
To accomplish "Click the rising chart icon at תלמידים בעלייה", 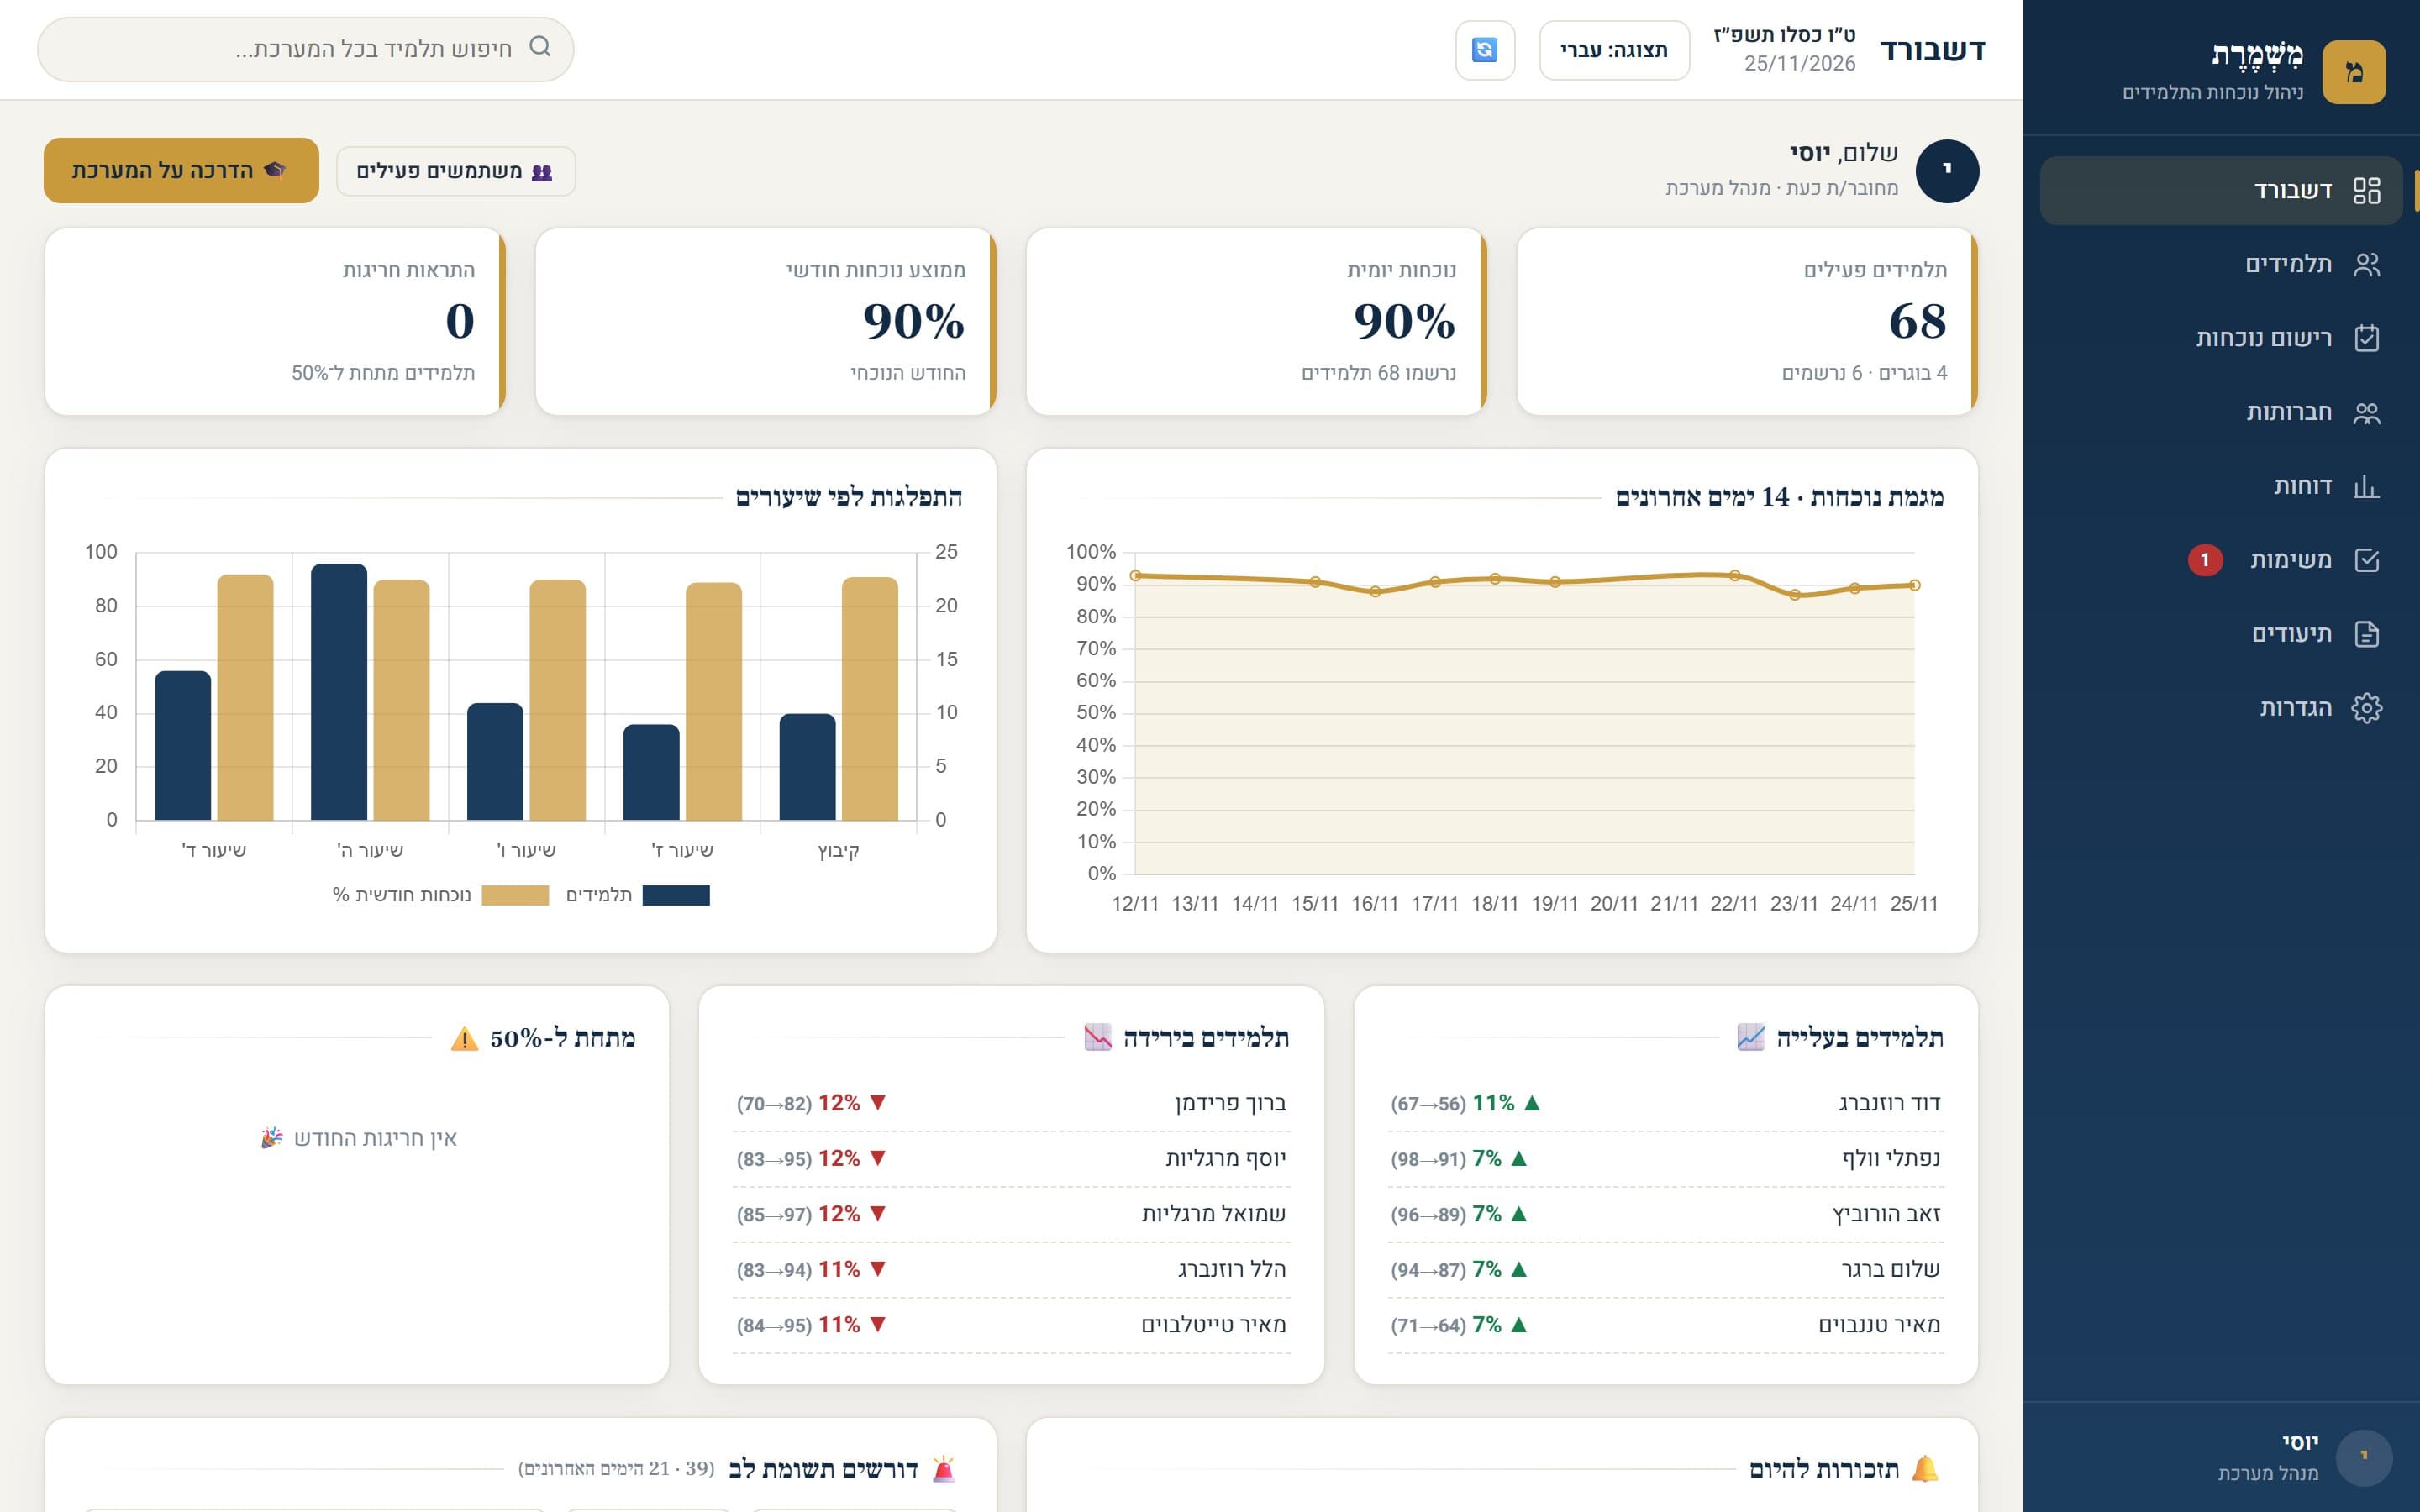I will coord(1750,1037).
